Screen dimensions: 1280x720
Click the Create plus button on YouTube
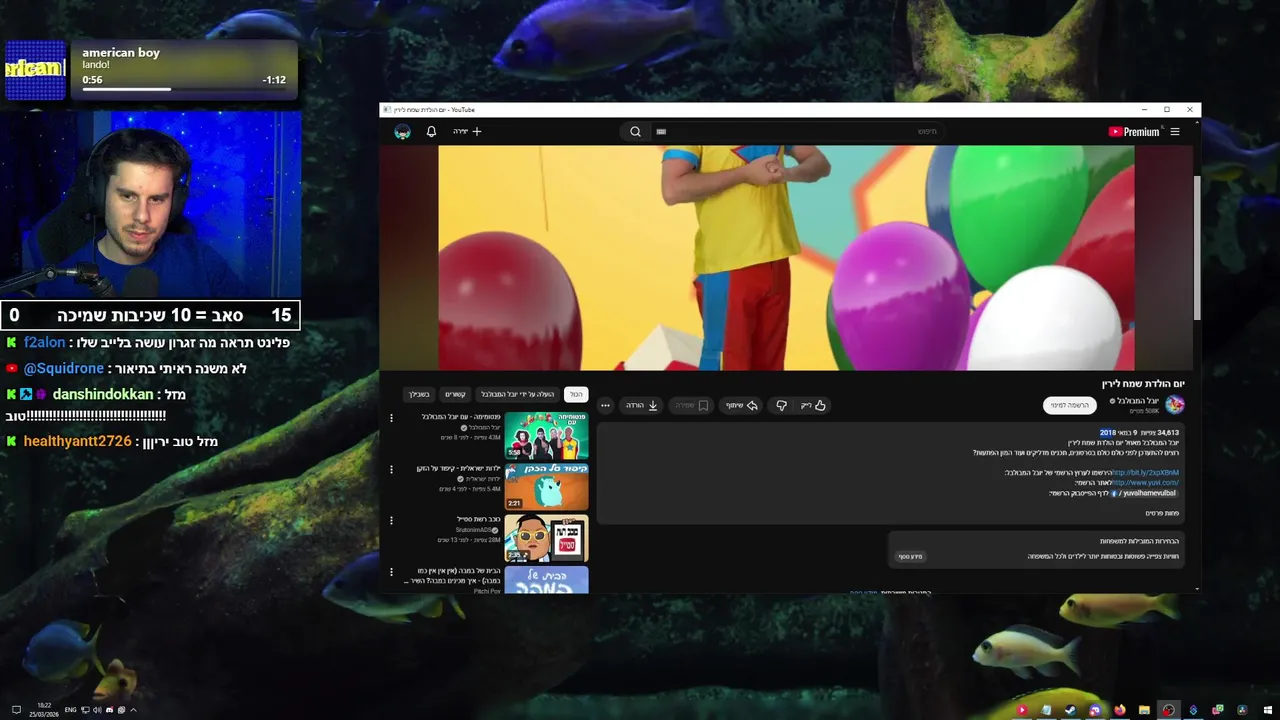click(468, 131)
